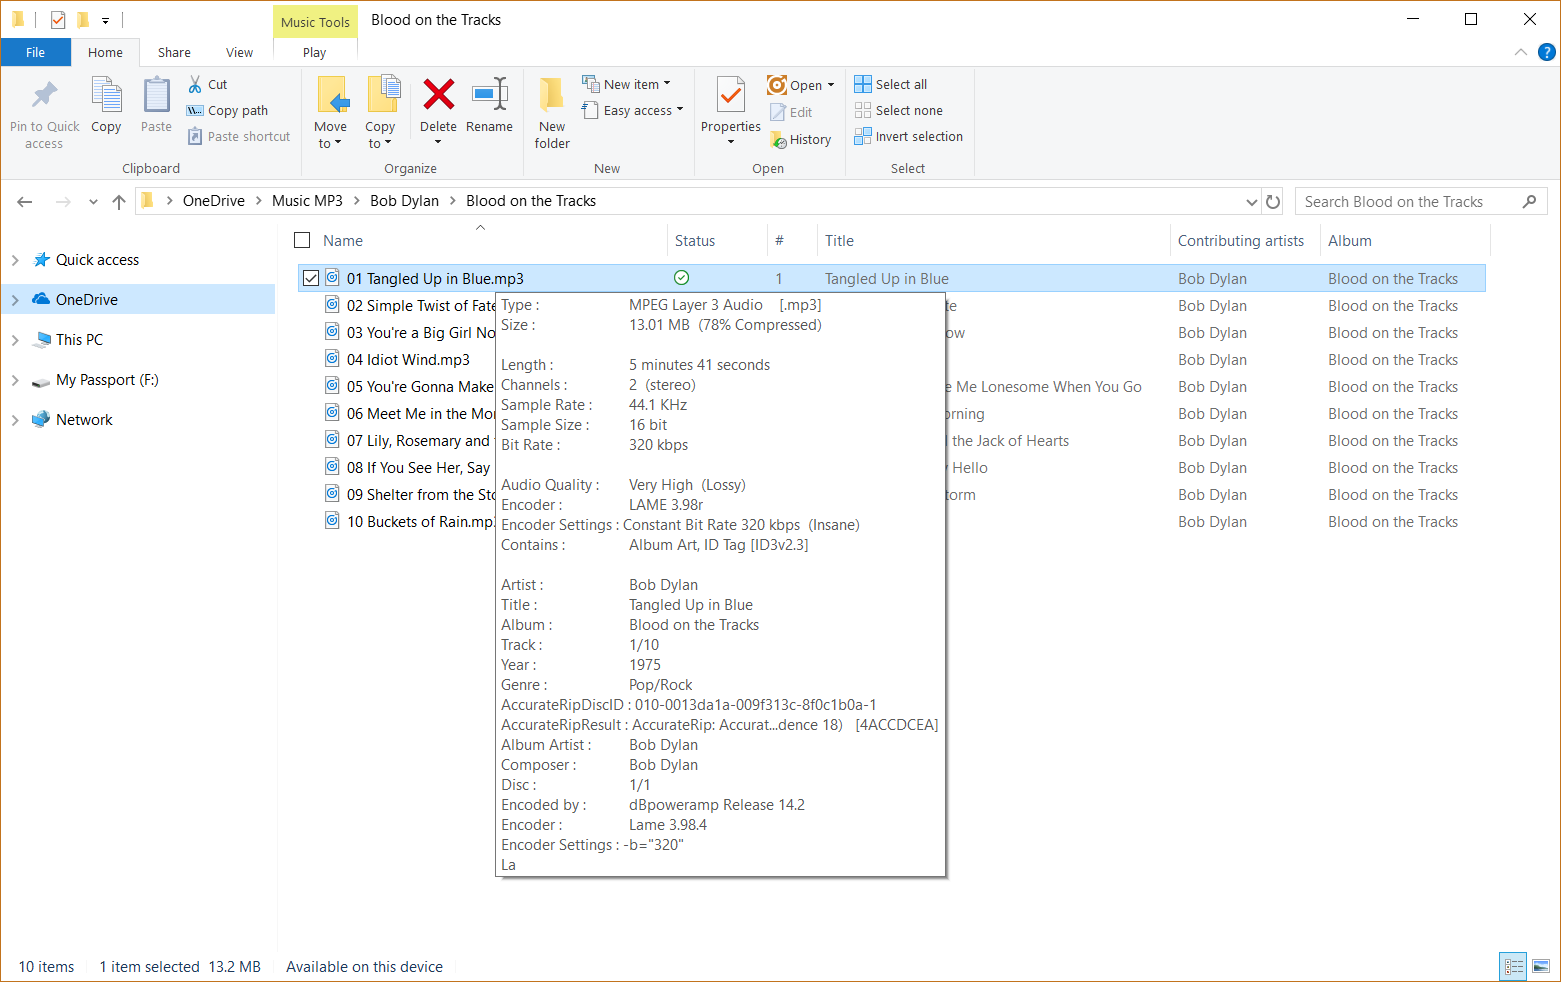Switch to Large icons view in status bar
Viewport: 1561px width, 982px height.
pos(1541,967)
